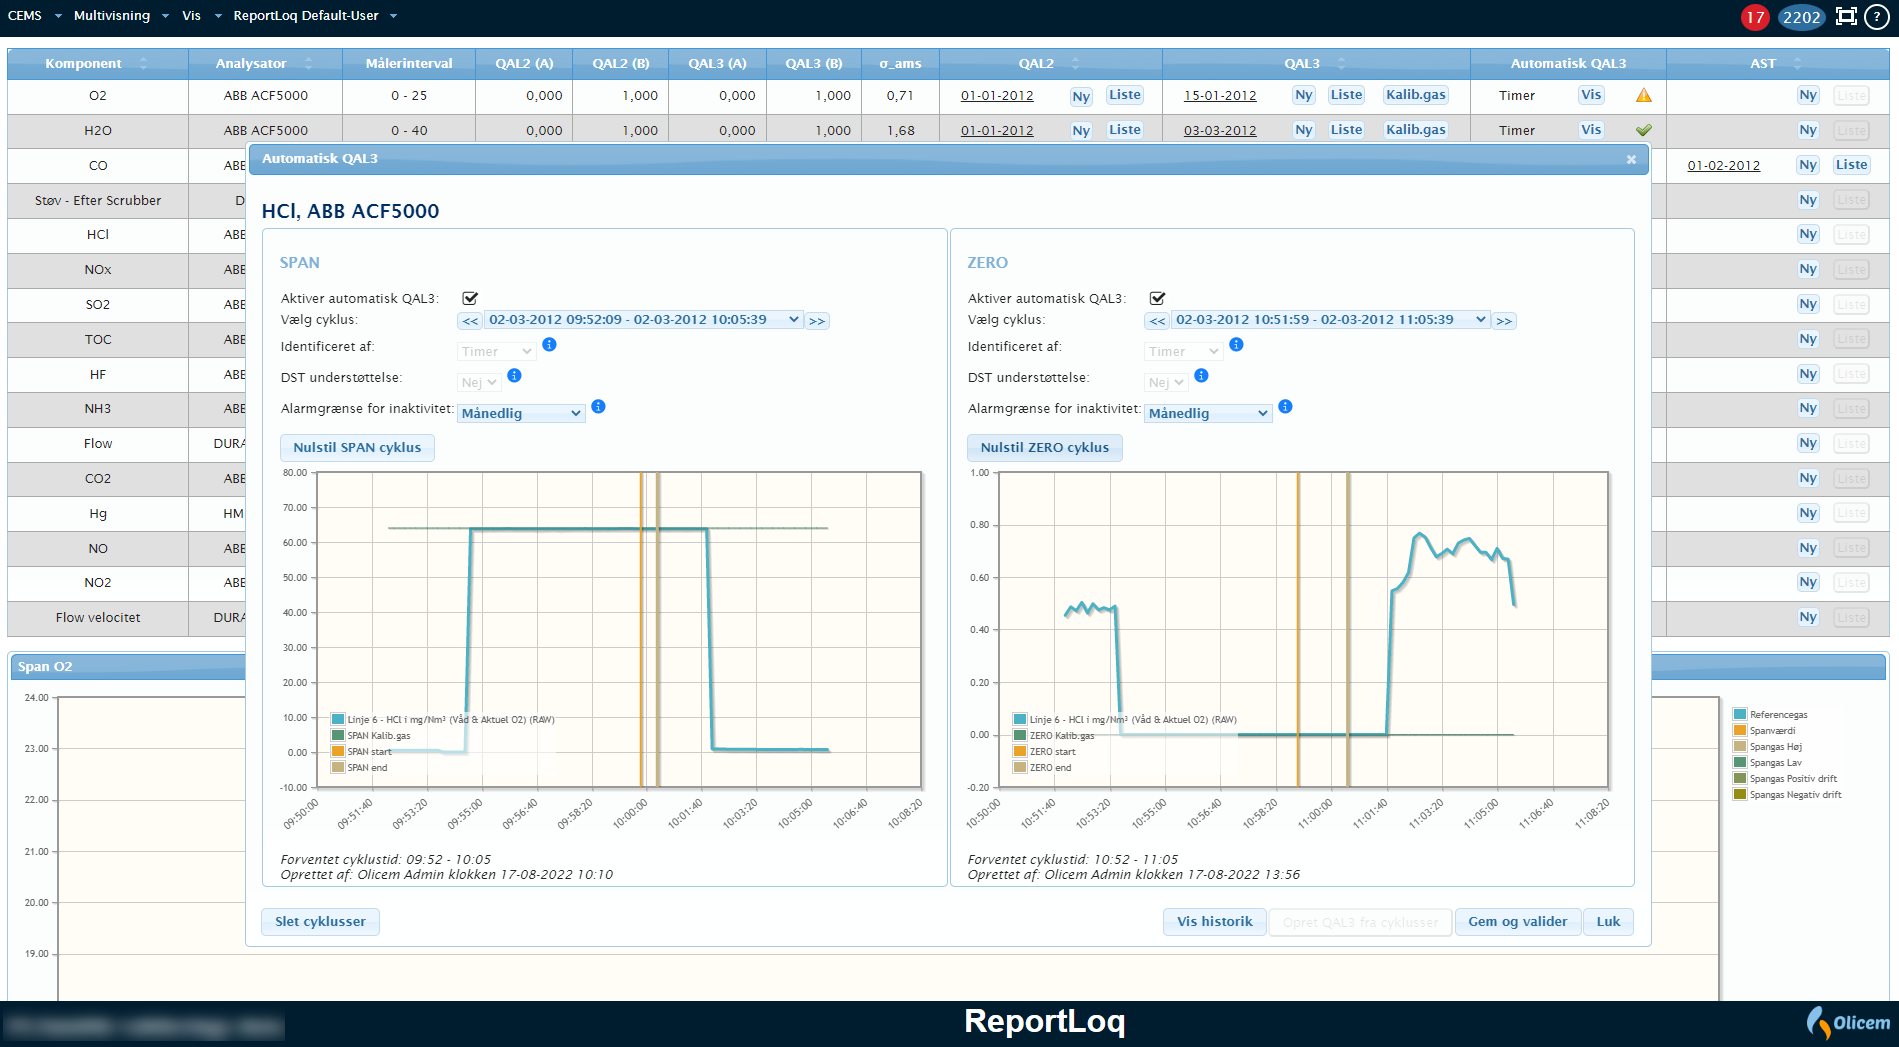Image resolution: width=1899 pixels, height=1047 pixels.
Task: Sort by Analysator column arrows
Action: pos(308,63)
